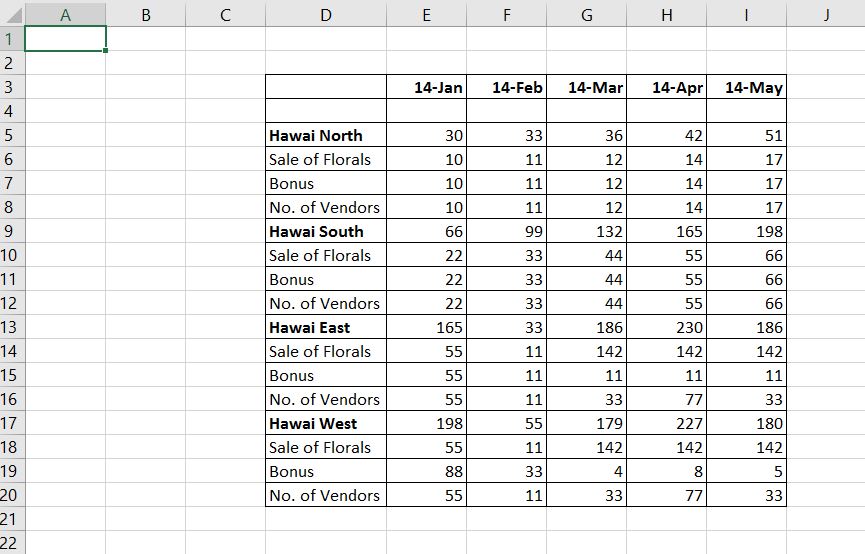
Task: Click the 14-Feb header cell
Action: pyautogui.click(x=506, y=87)
